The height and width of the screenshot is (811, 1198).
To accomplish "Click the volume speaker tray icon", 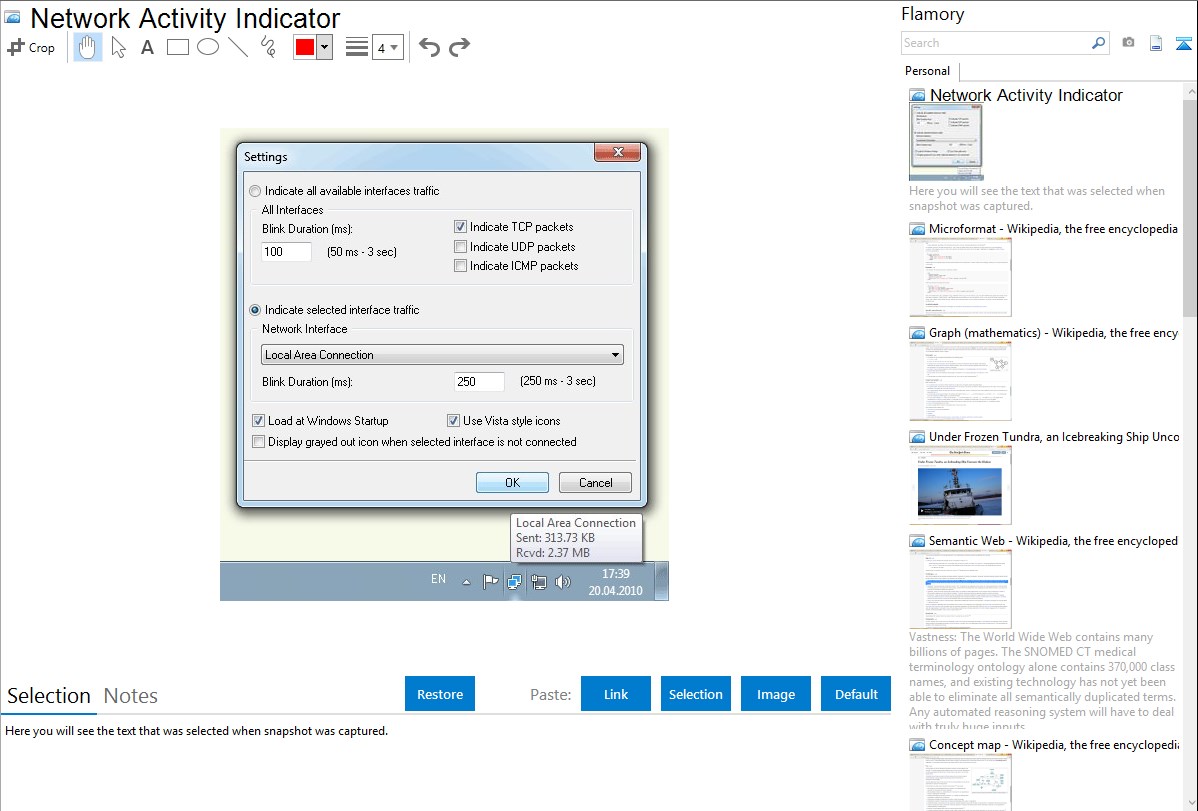I will (563, 582).
